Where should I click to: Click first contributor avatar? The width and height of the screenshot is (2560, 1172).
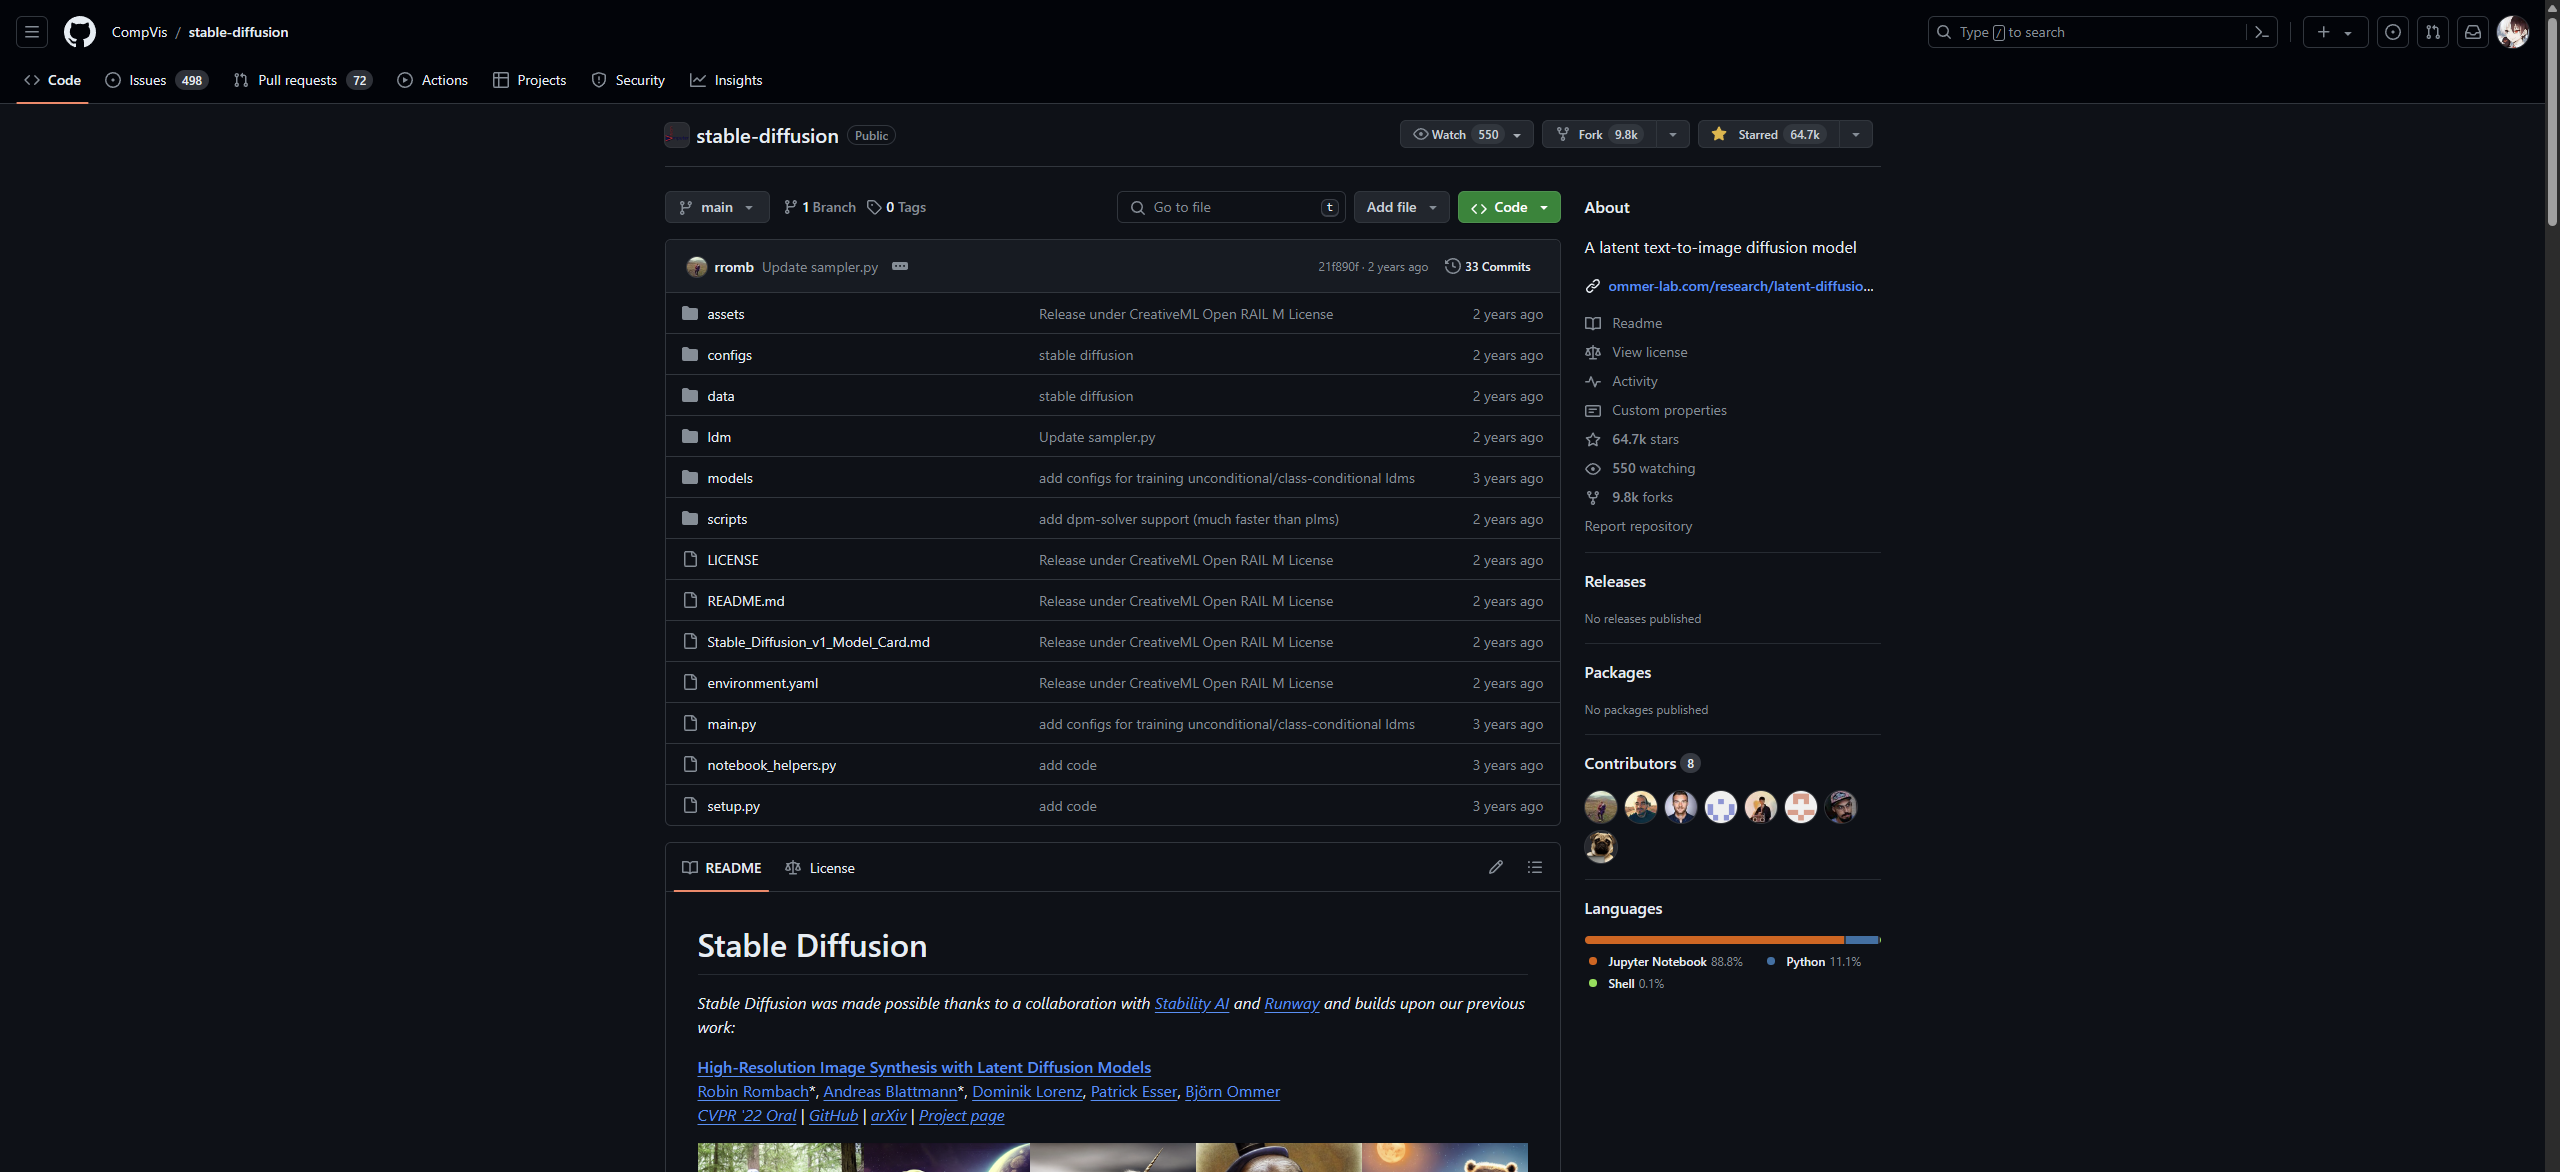(x=1600, y=806)
